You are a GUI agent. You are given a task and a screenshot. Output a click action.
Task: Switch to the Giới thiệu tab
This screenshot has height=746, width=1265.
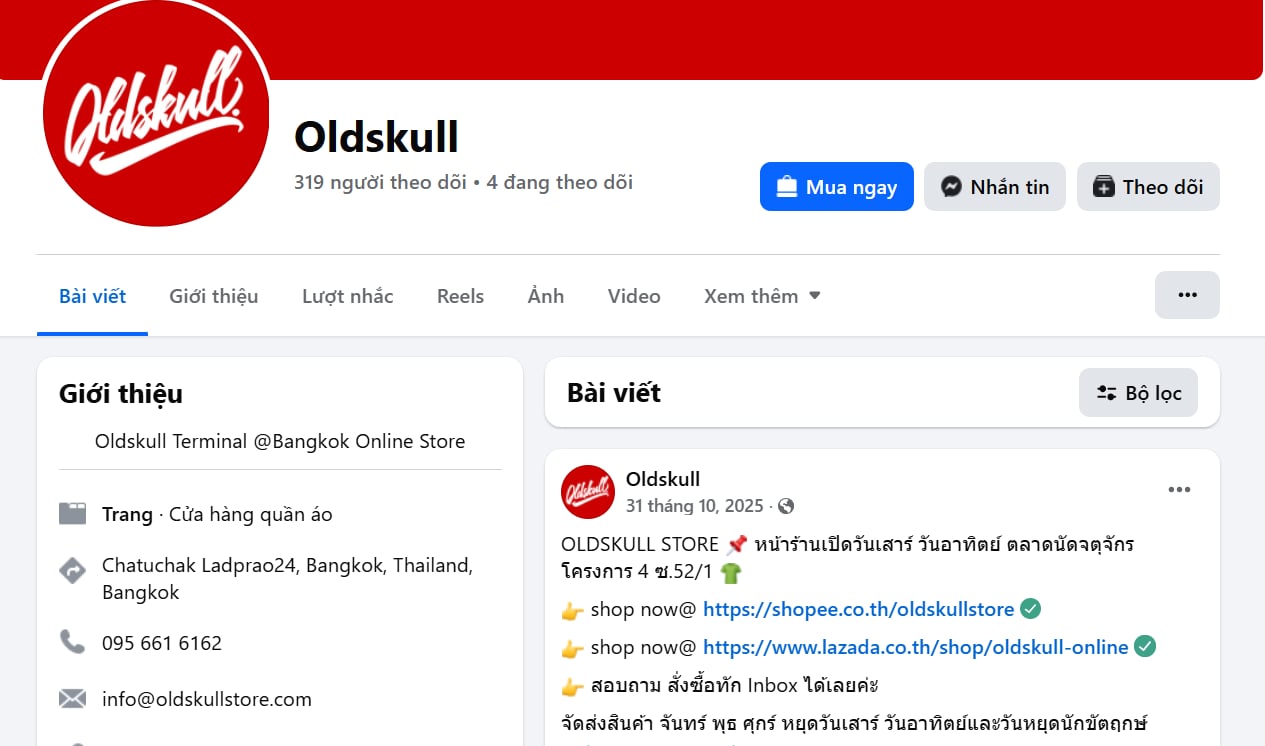pos(214,296)
